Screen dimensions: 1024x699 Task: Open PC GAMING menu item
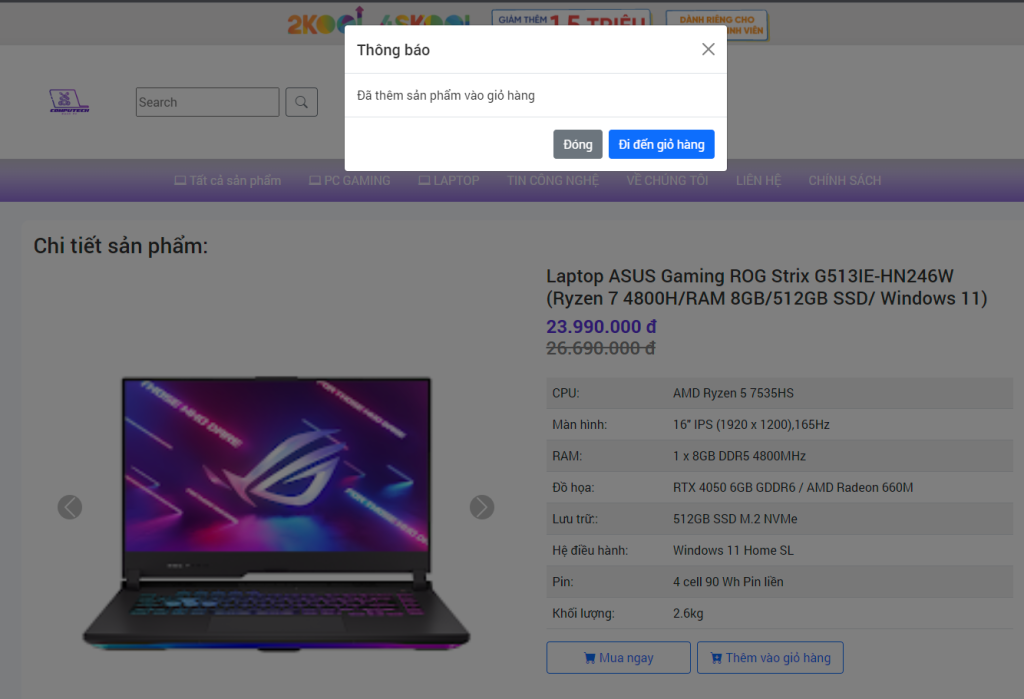(x=349, y=180)
